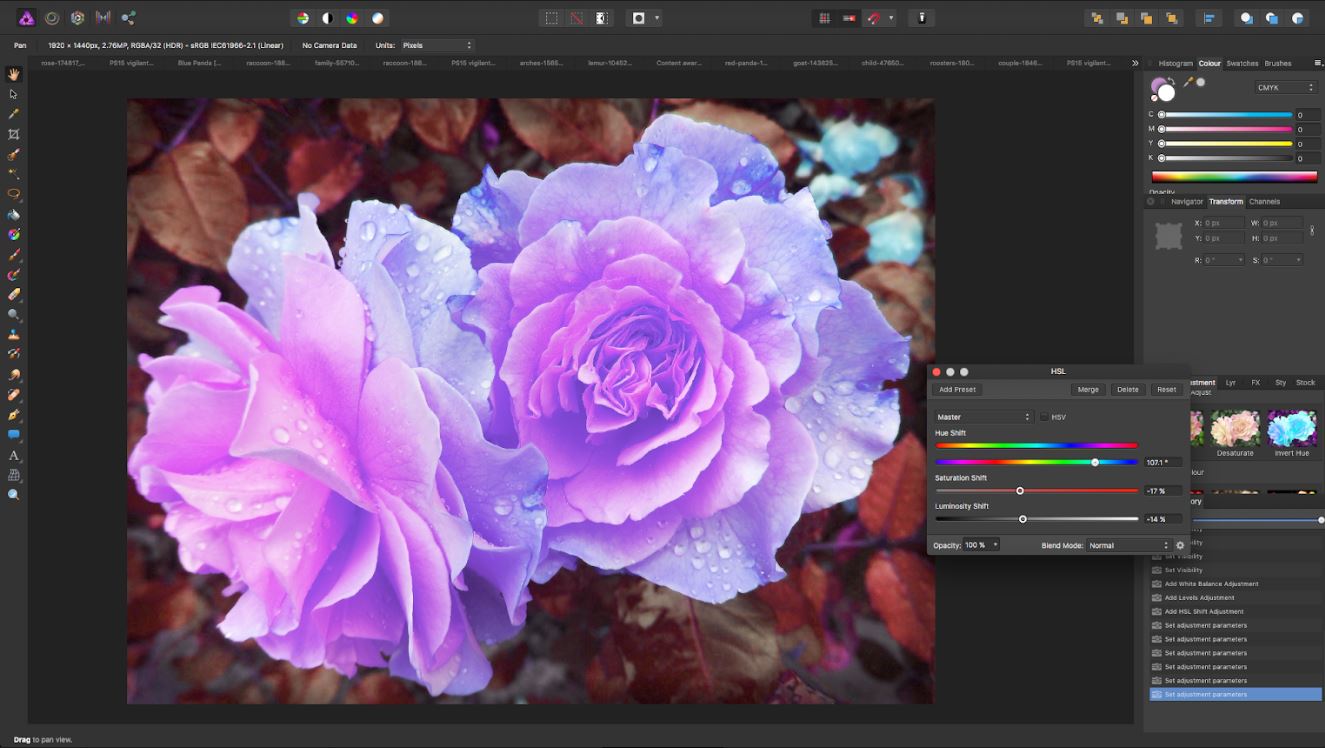Click the Select All toolbar icon
The image size is (1325, 748).
tap(551, 18)
